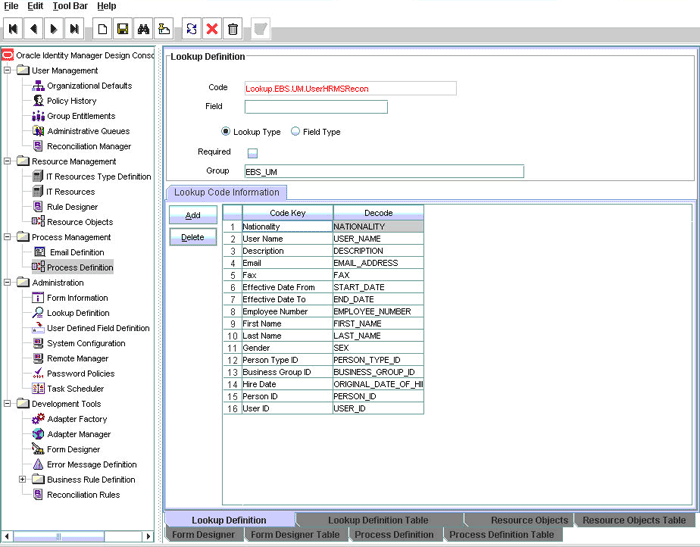Screen dimensions: 700x547
Task: Click the Add button
Action: point(193,215)
